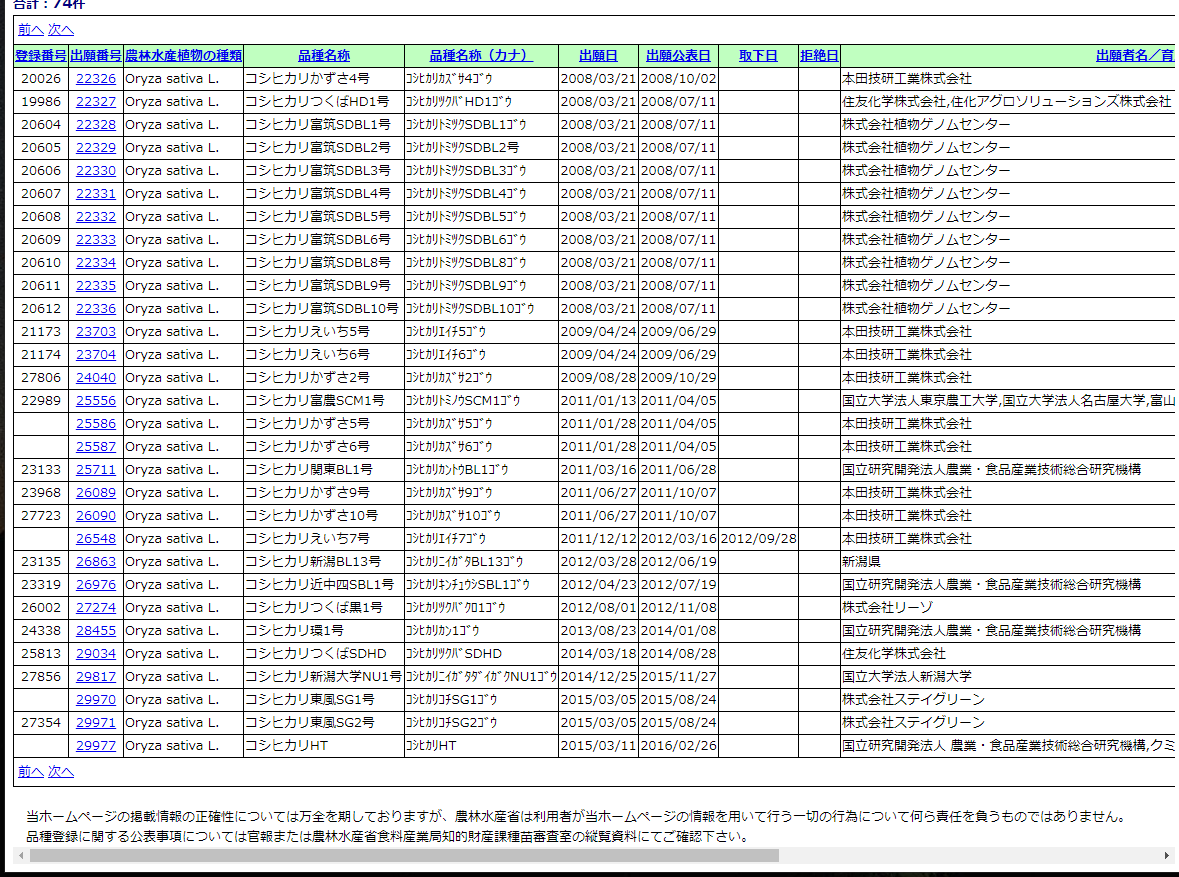Sort by 取下日 column header

(x=758, y=56)
